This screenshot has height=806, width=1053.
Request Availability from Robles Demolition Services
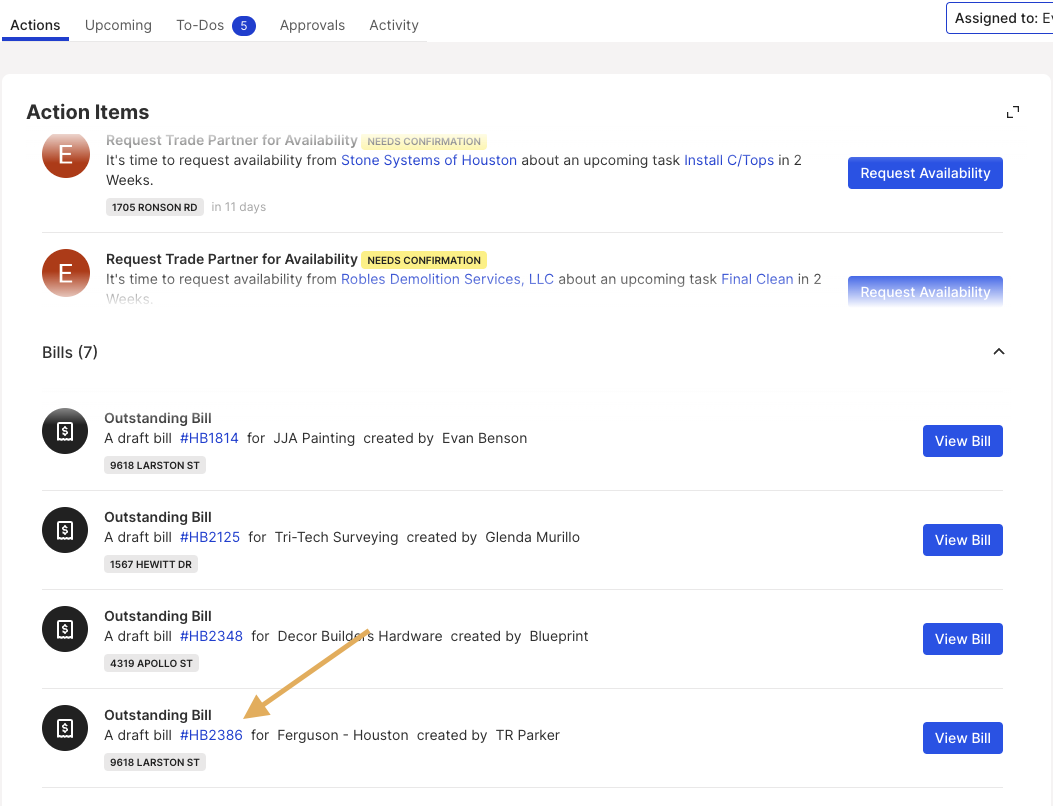click(x=925, y=292)
